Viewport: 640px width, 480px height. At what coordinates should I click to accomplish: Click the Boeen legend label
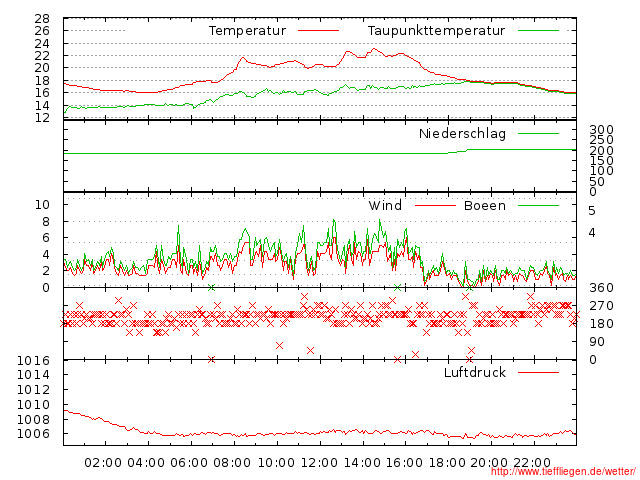click(485, 205)
